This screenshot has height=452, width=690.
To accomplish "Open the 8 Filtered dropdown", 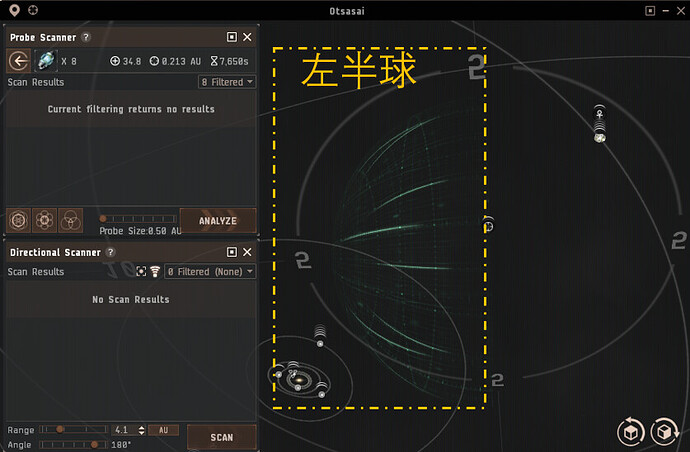I will click(227, 82).
